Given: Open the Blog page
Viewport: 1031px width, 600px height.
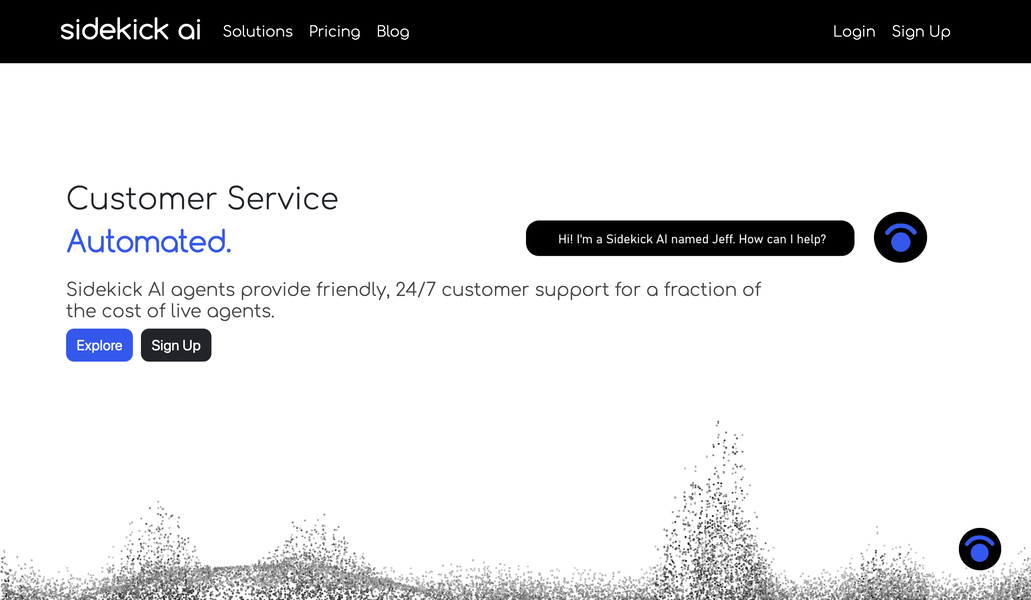Looking at the screenshot, I should coord(393,31).
